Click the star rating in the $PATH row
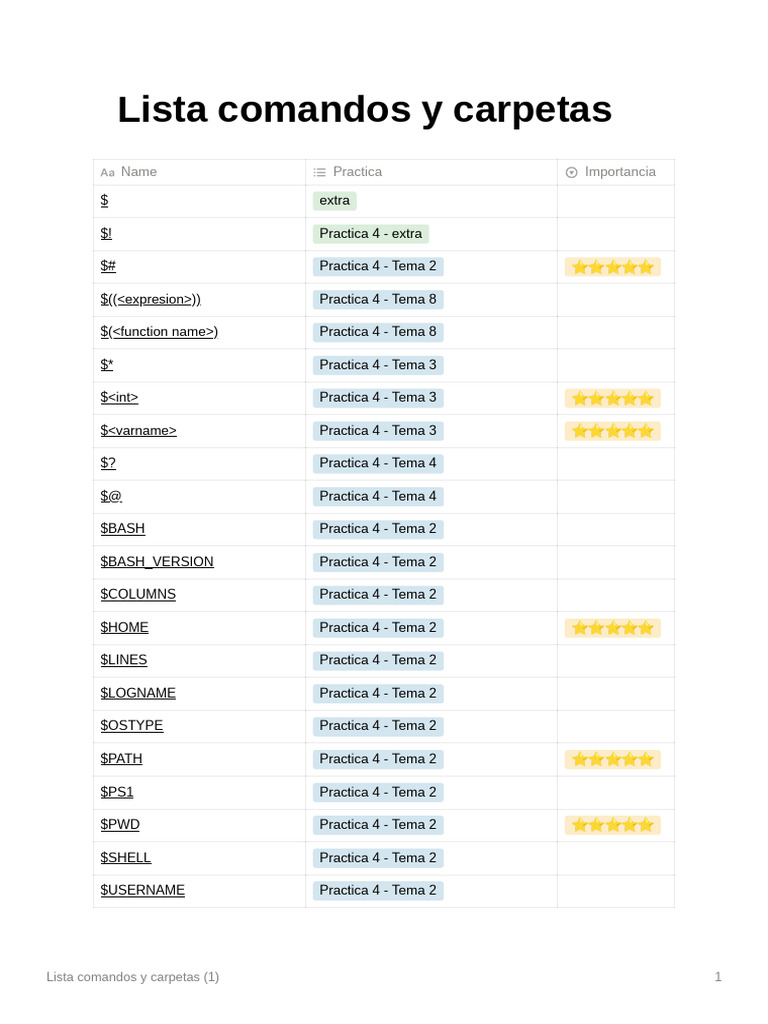 point(612,759)
